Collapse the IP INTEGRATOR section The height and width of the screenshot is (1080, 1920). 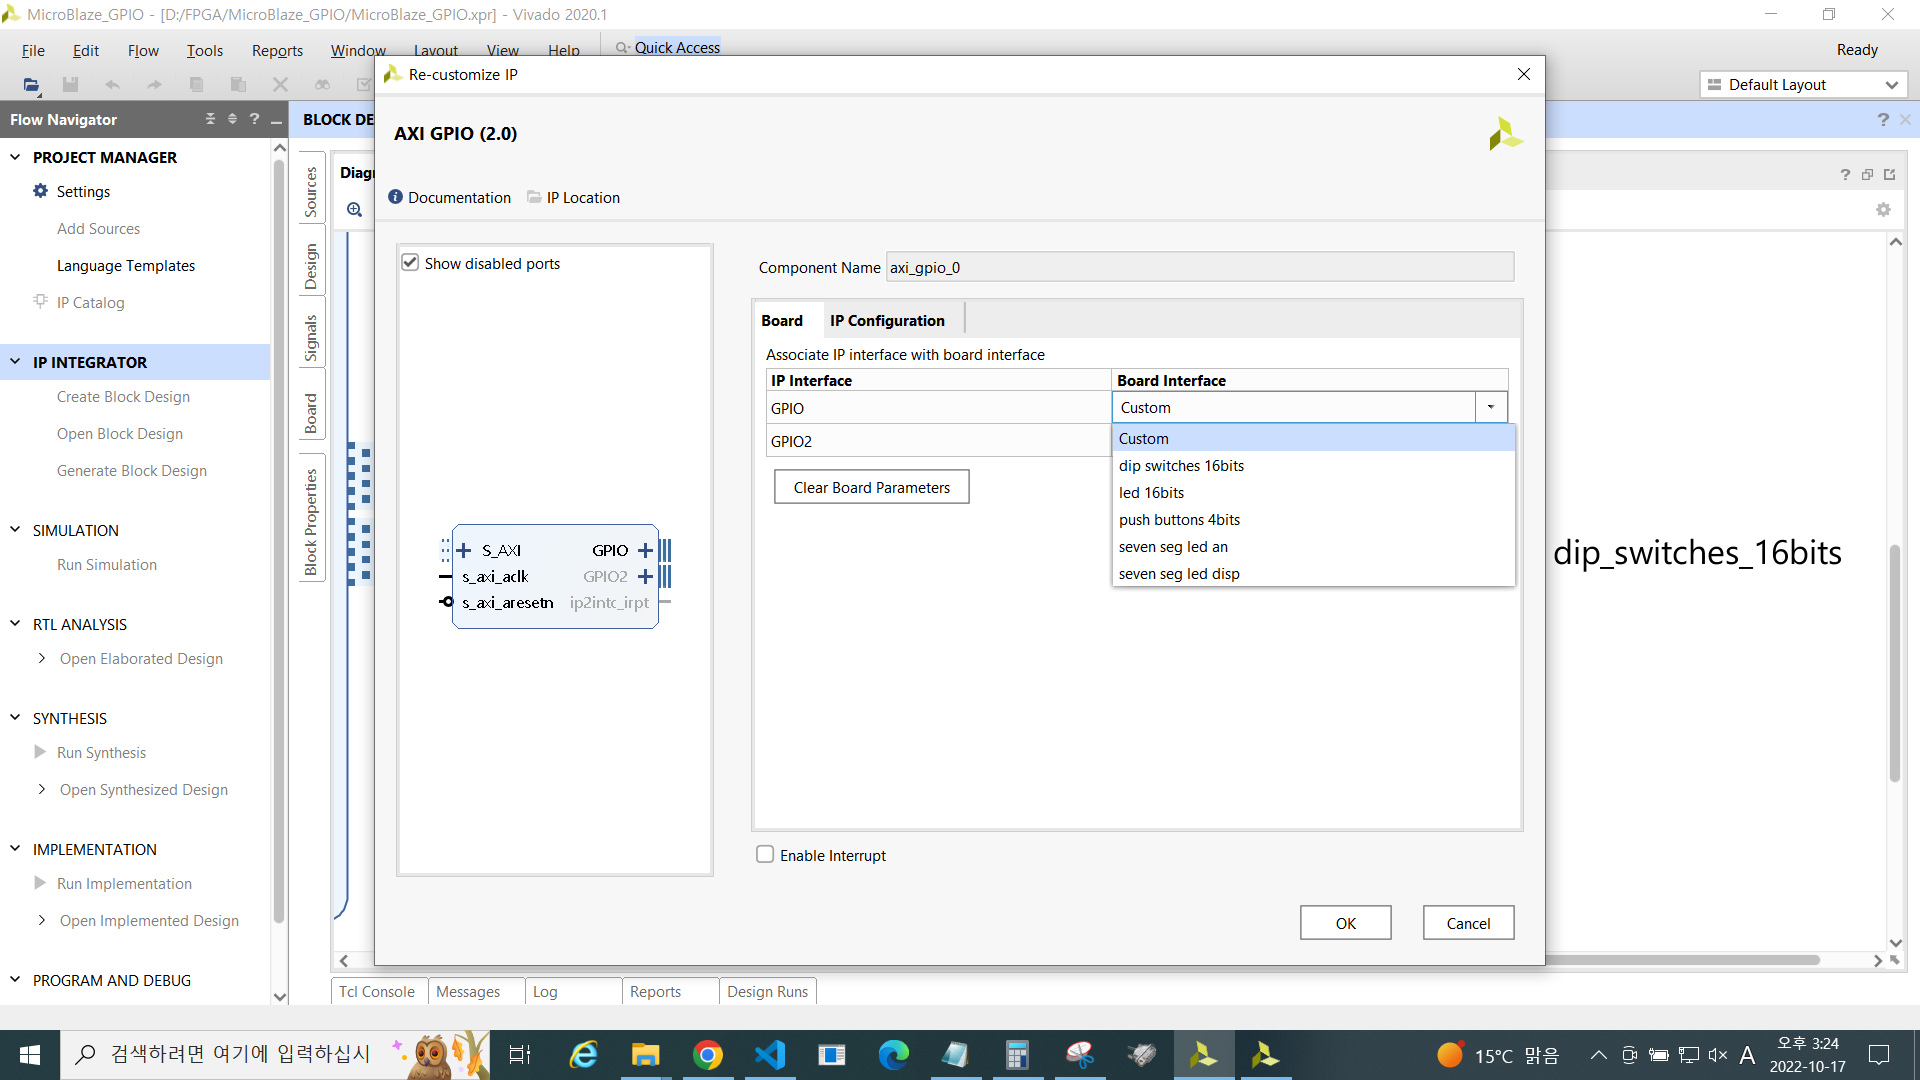point(15,362)
